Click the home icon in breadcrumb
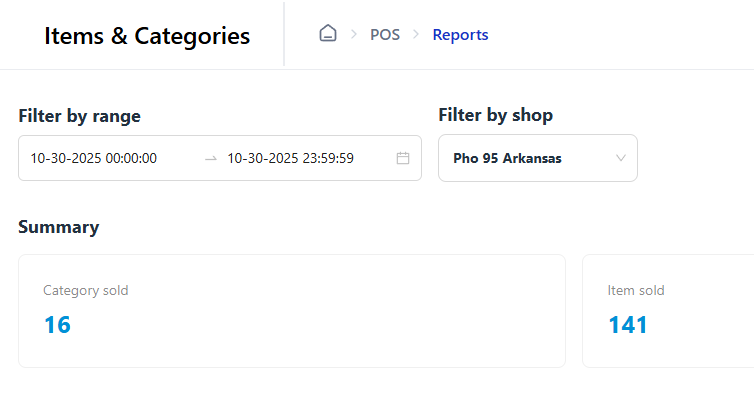The height and width of the screenshot is (406, 754). click(x=328, y=34)
